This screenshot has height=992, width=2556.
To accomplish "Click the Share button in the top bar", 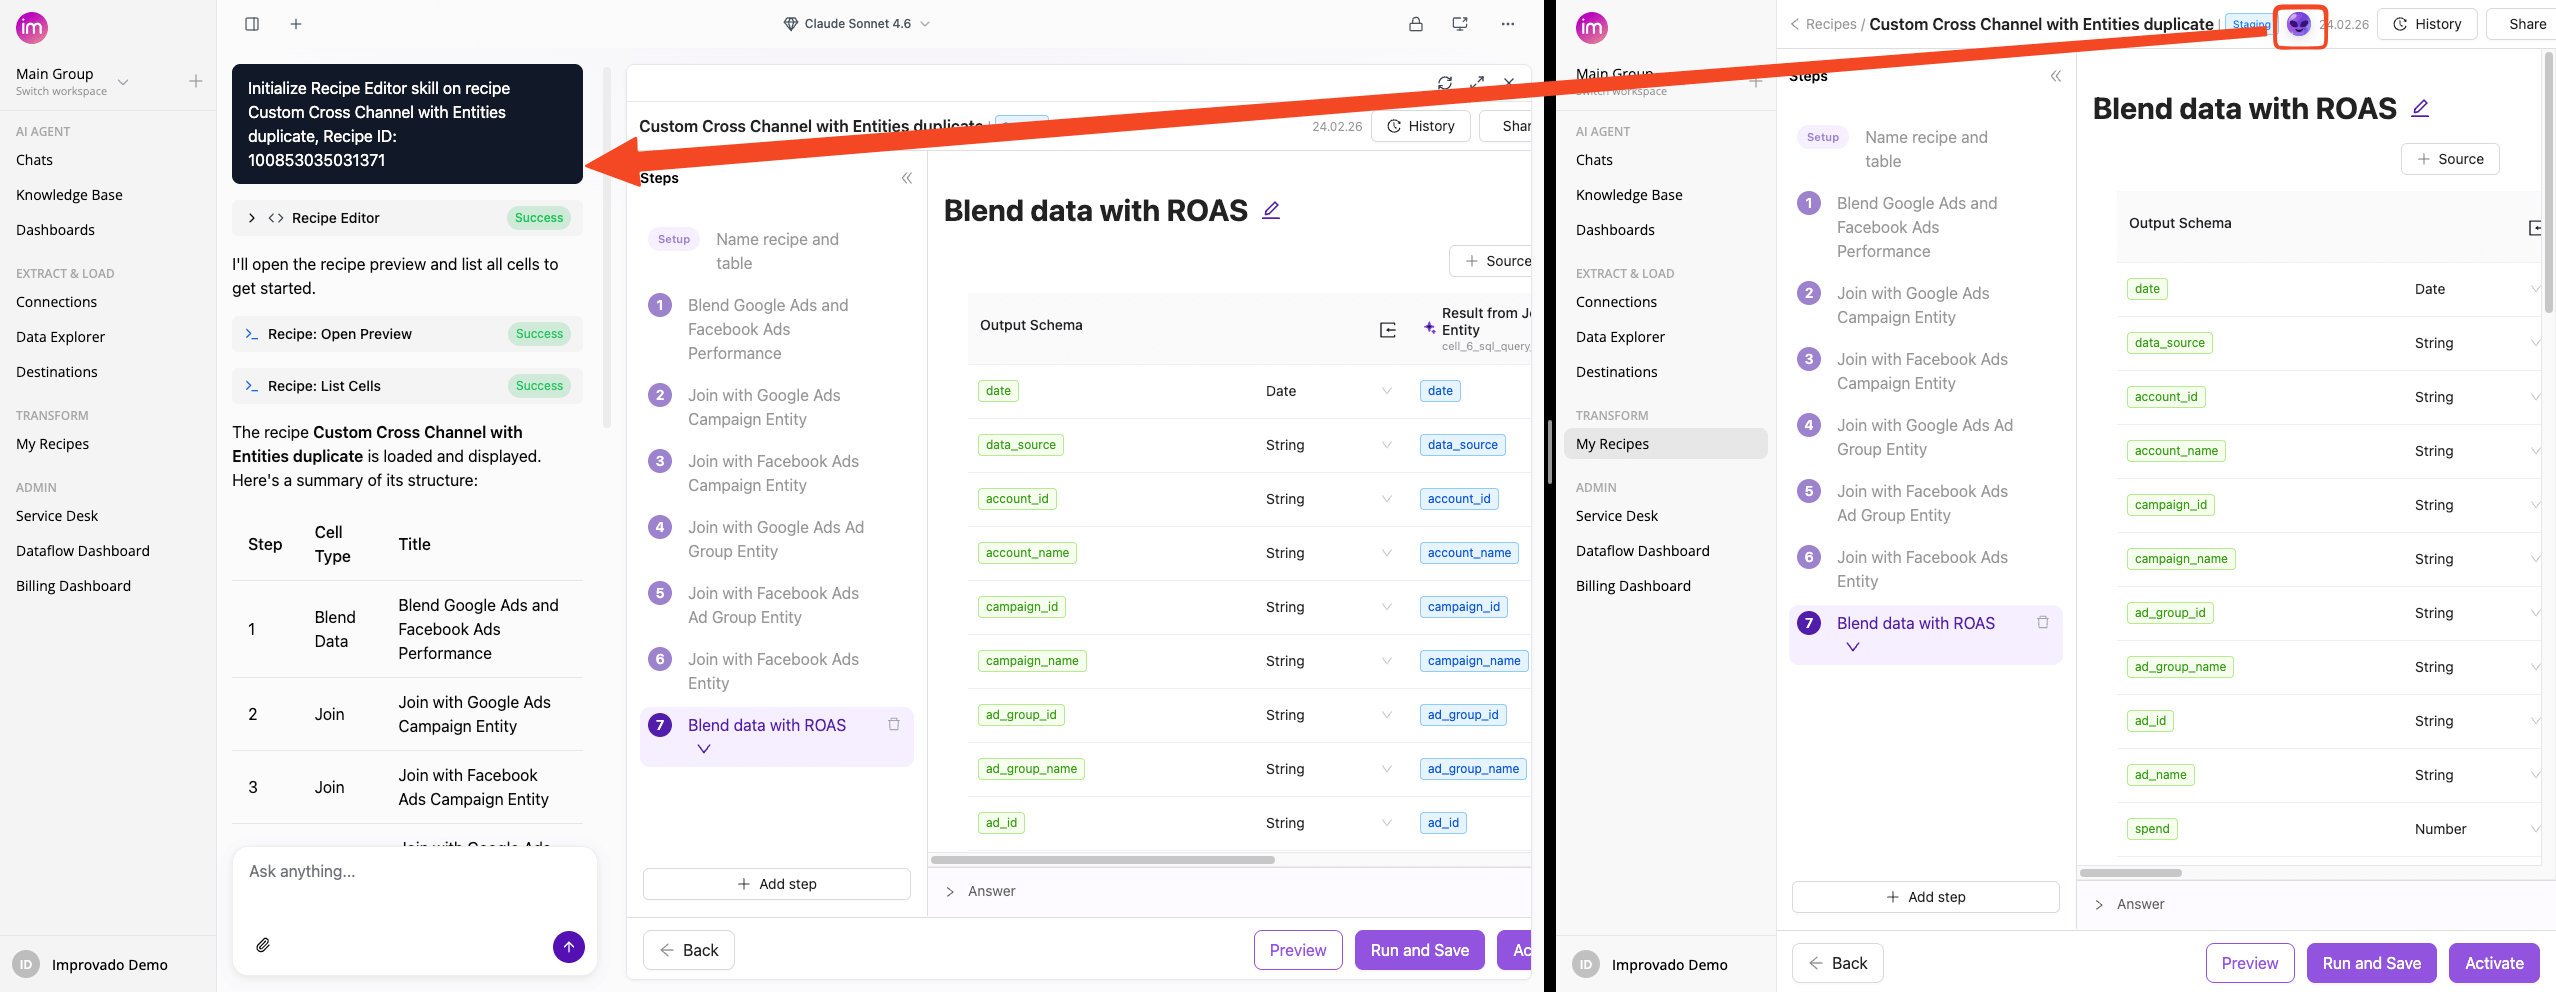I will pyautogui.click(x=2526, y=24).
